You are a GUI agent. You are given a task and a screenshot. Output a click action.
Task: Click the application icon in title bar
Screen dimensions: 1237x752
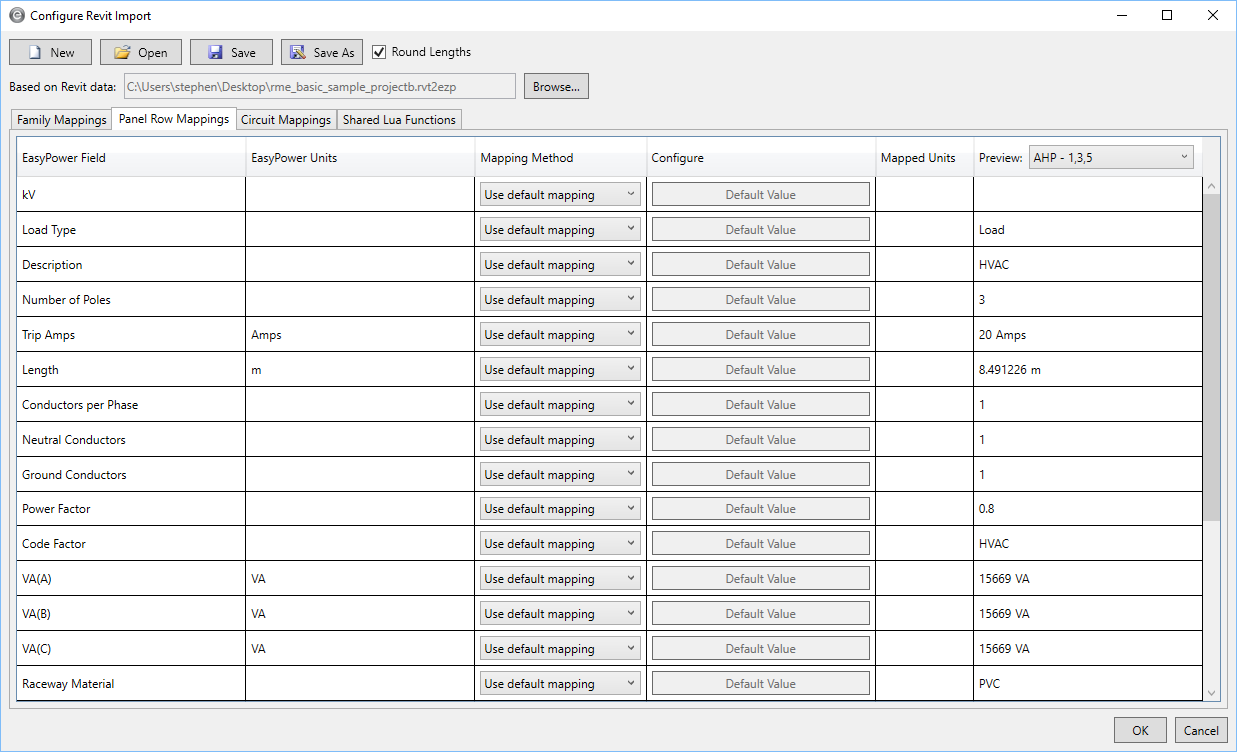pyautogui.click(x=16, y=16)
